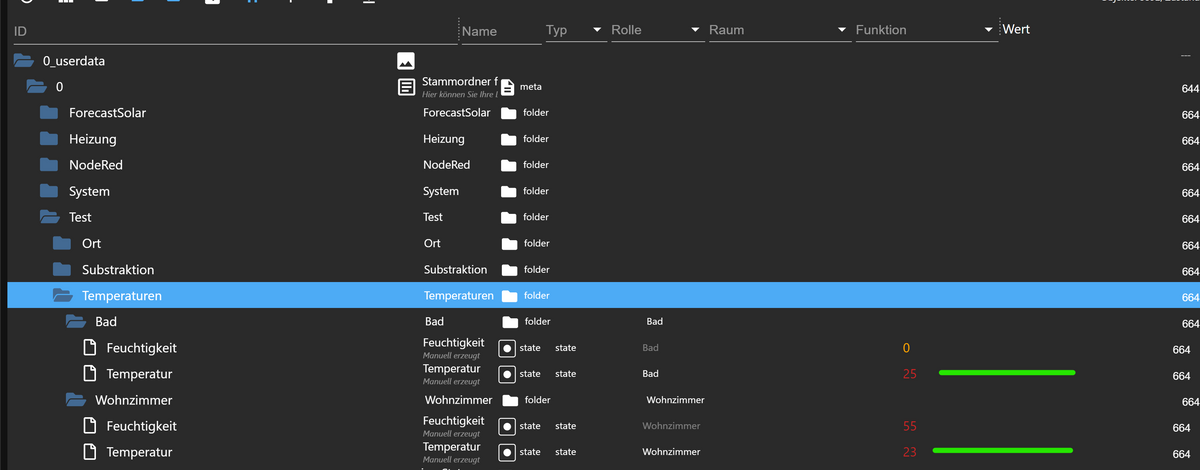
Task: Click the Substraktion name cell
Action: [x=456, y=270]
